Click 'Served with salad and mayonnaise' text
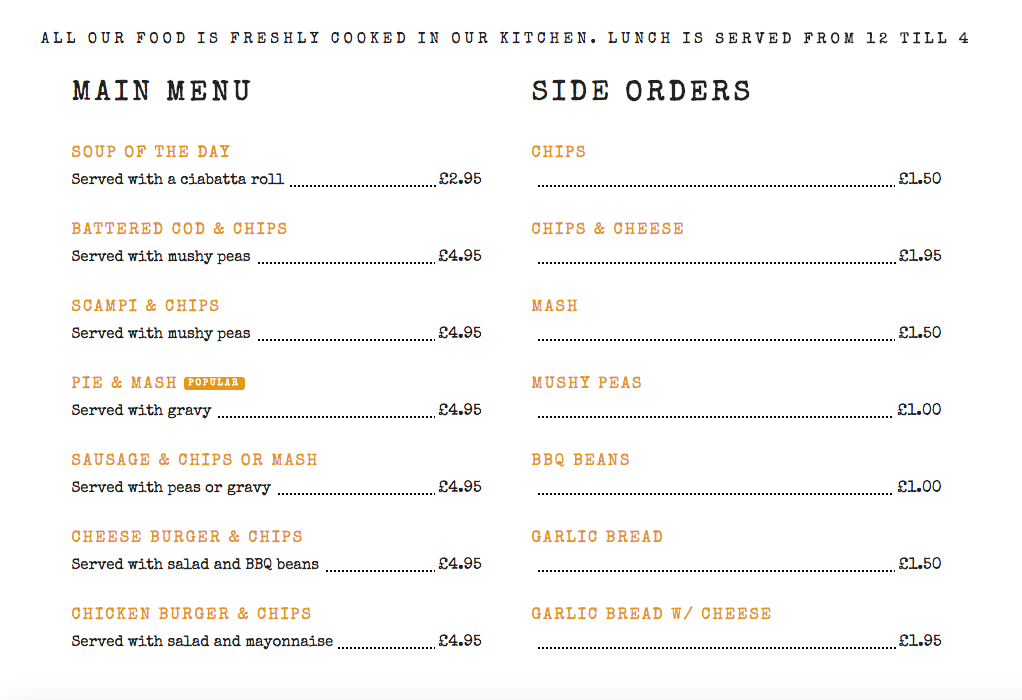The image size is (1022, 700). click(x=202, y=641)
